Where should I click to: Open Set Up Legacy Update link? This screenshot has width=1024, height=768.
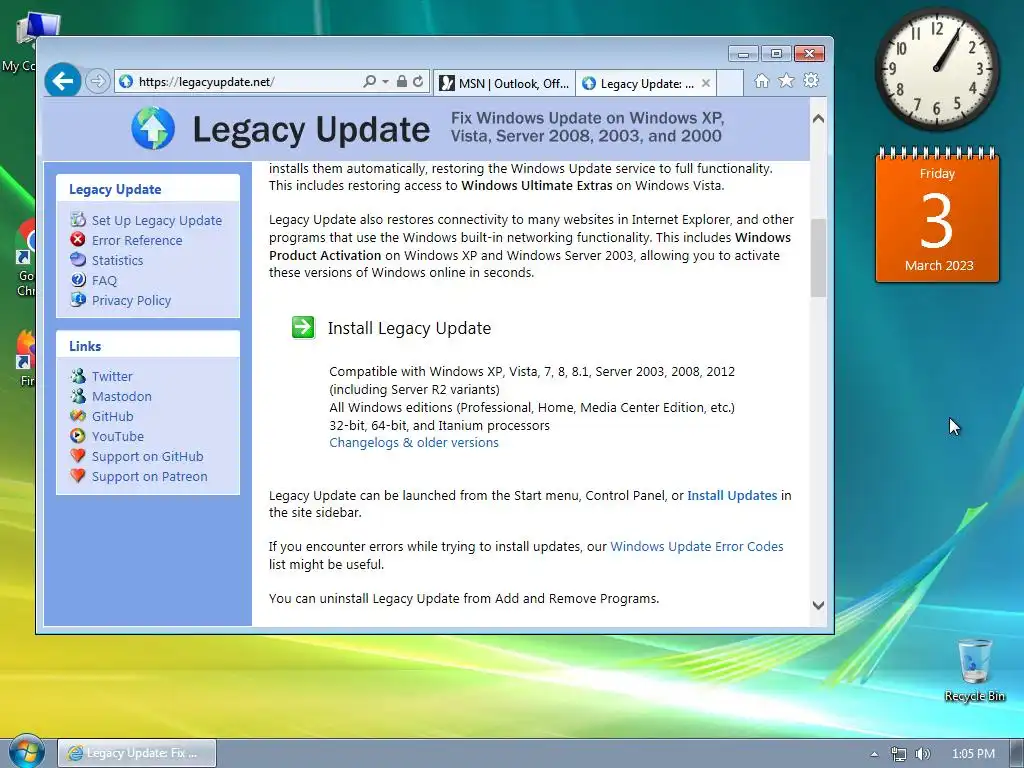coord(157,221)
